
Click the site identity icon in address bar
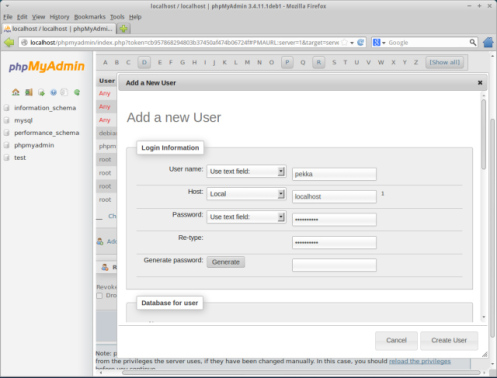point(24,43)
